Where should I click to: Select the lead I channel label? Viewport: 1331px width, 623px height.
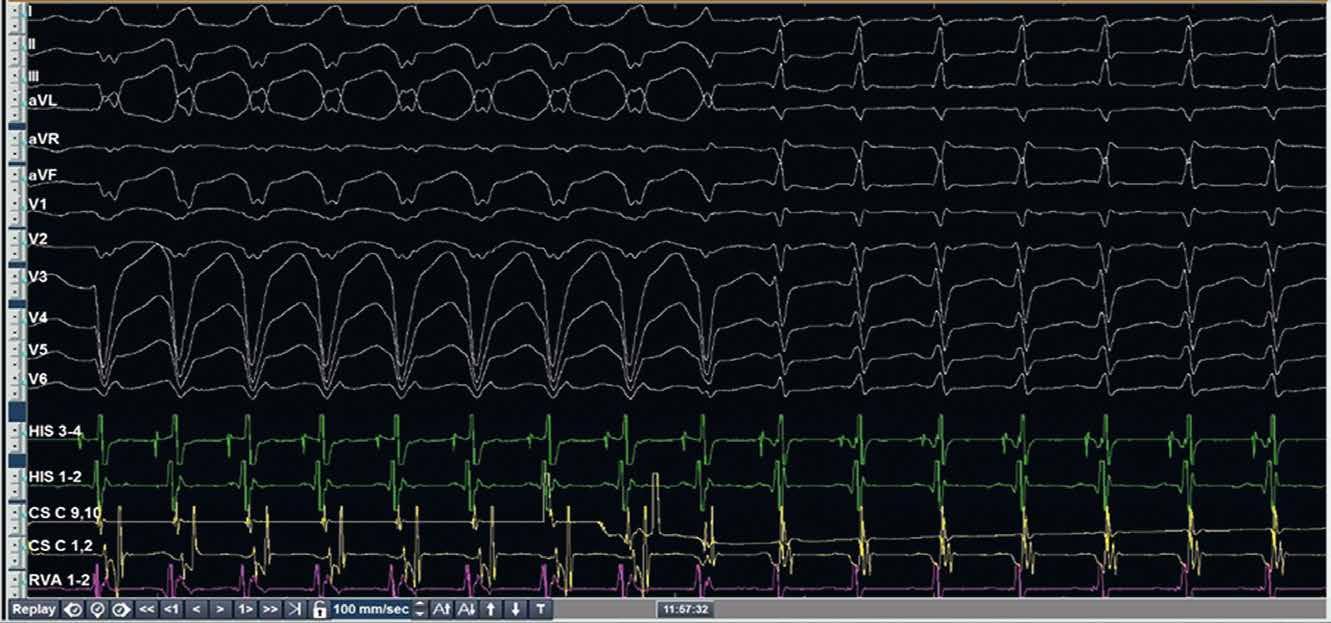pos(30,11)
